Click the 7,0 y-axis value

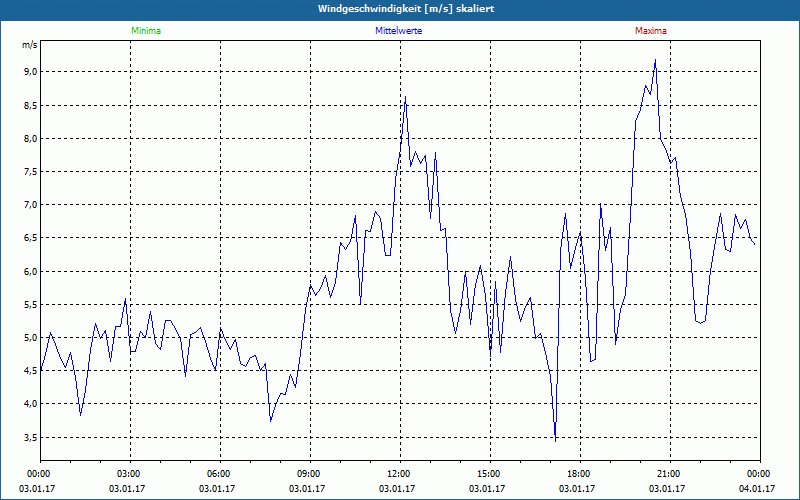(31, 205)
